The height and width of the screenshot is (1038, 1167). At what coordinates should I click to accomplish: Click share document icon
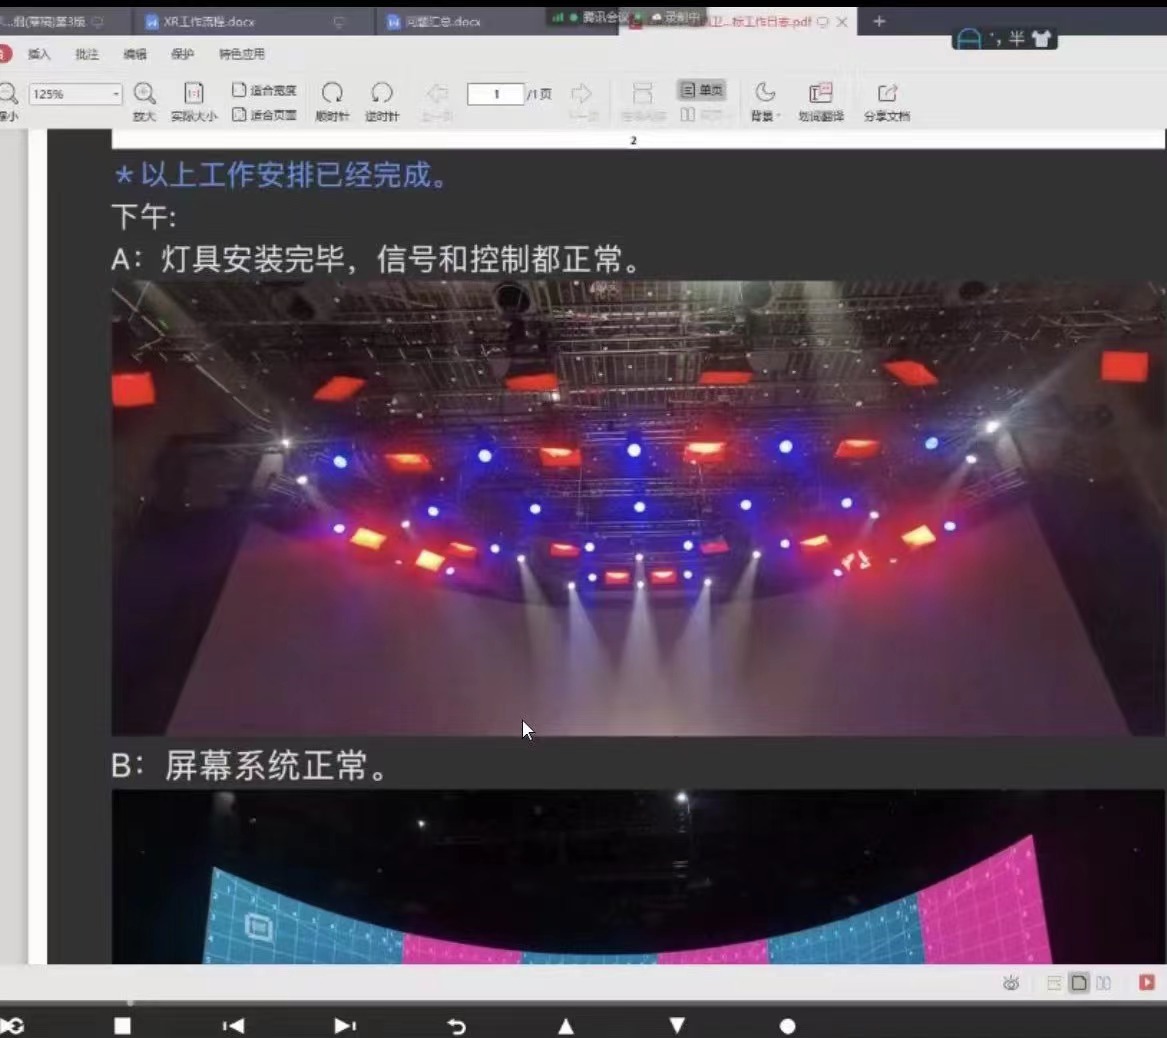pos(887,93)
